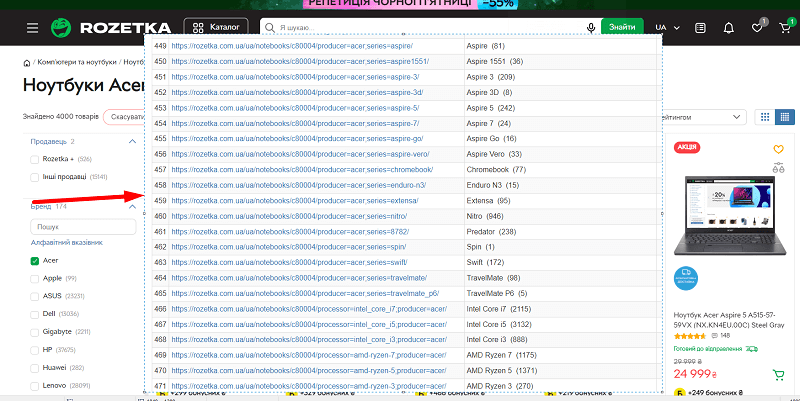Image resolution: width=800 pixels, height=401 pixels.
Task: Open the sorting dropdown arrow
Action: tap(736, 117)
